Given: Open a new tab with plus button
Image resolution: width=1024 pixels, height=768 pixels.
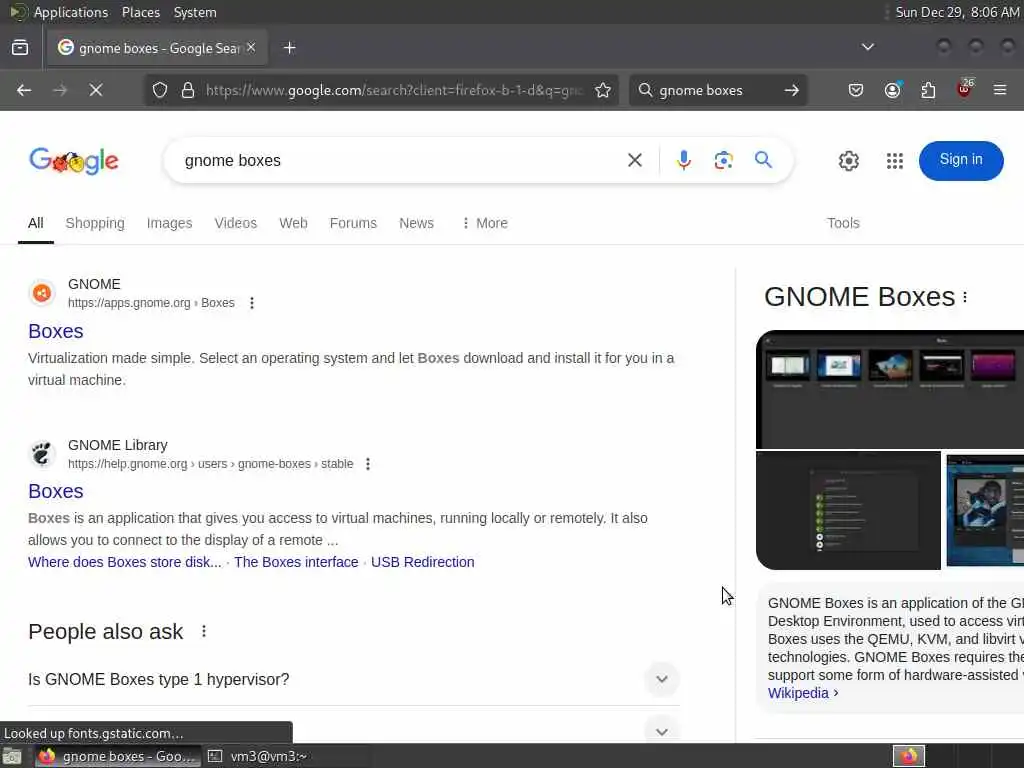Looking at the screenshot, I should (x=289, y=48).
